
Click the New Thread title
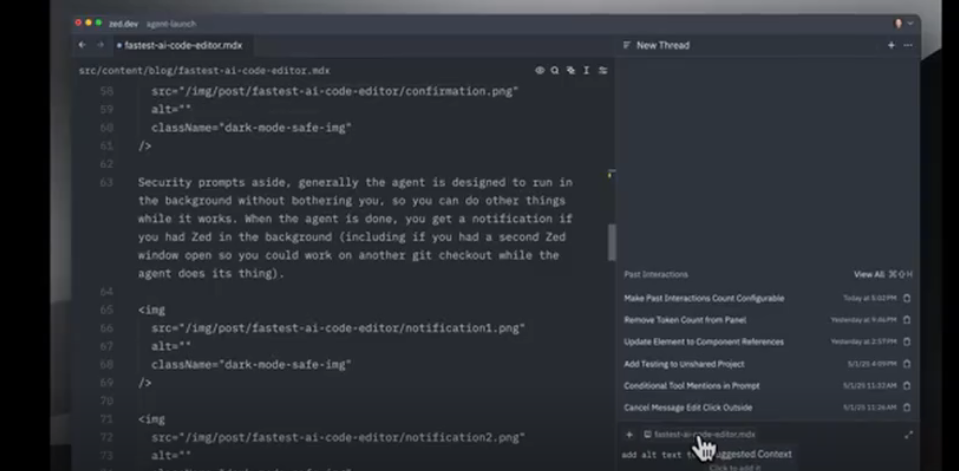662,45
